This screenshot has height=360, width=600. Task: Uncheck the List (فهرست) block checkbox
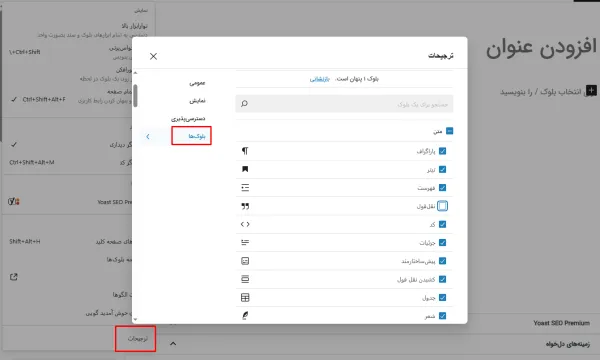coord(442,187)
